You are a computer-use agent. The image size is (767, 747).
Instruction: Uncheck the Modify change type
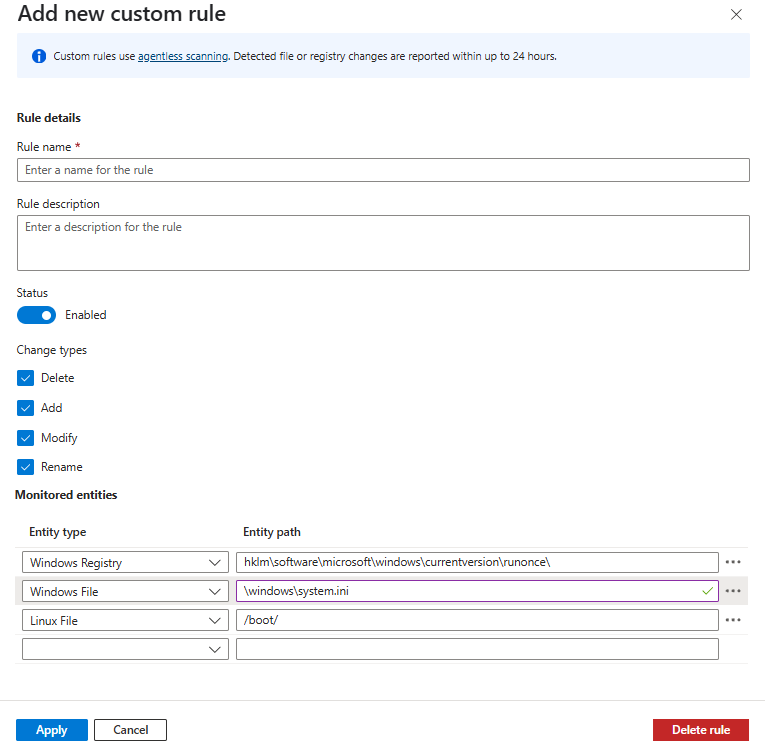point(26,438)
